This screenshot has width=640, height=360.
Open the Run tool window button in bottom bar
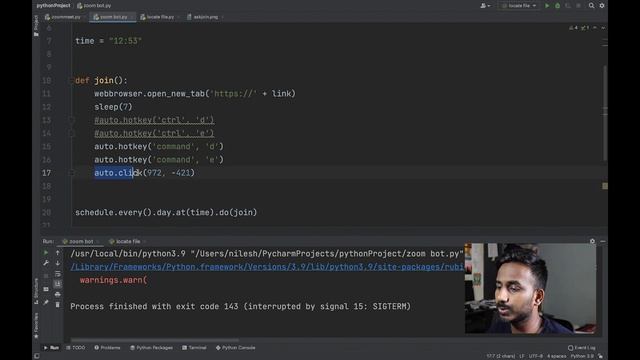click(51, 348)
